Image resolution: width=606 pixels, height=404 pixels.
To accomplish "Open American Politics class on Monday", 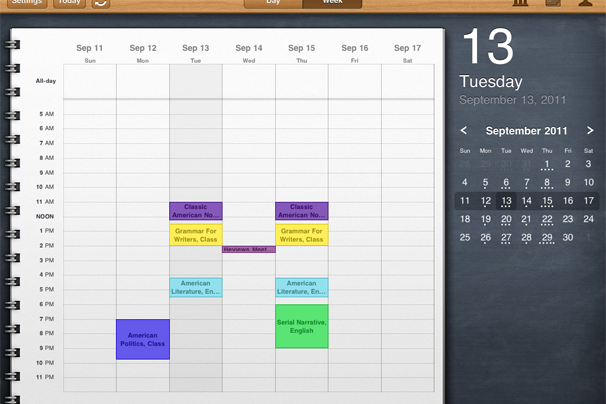I will click(143, 340).
